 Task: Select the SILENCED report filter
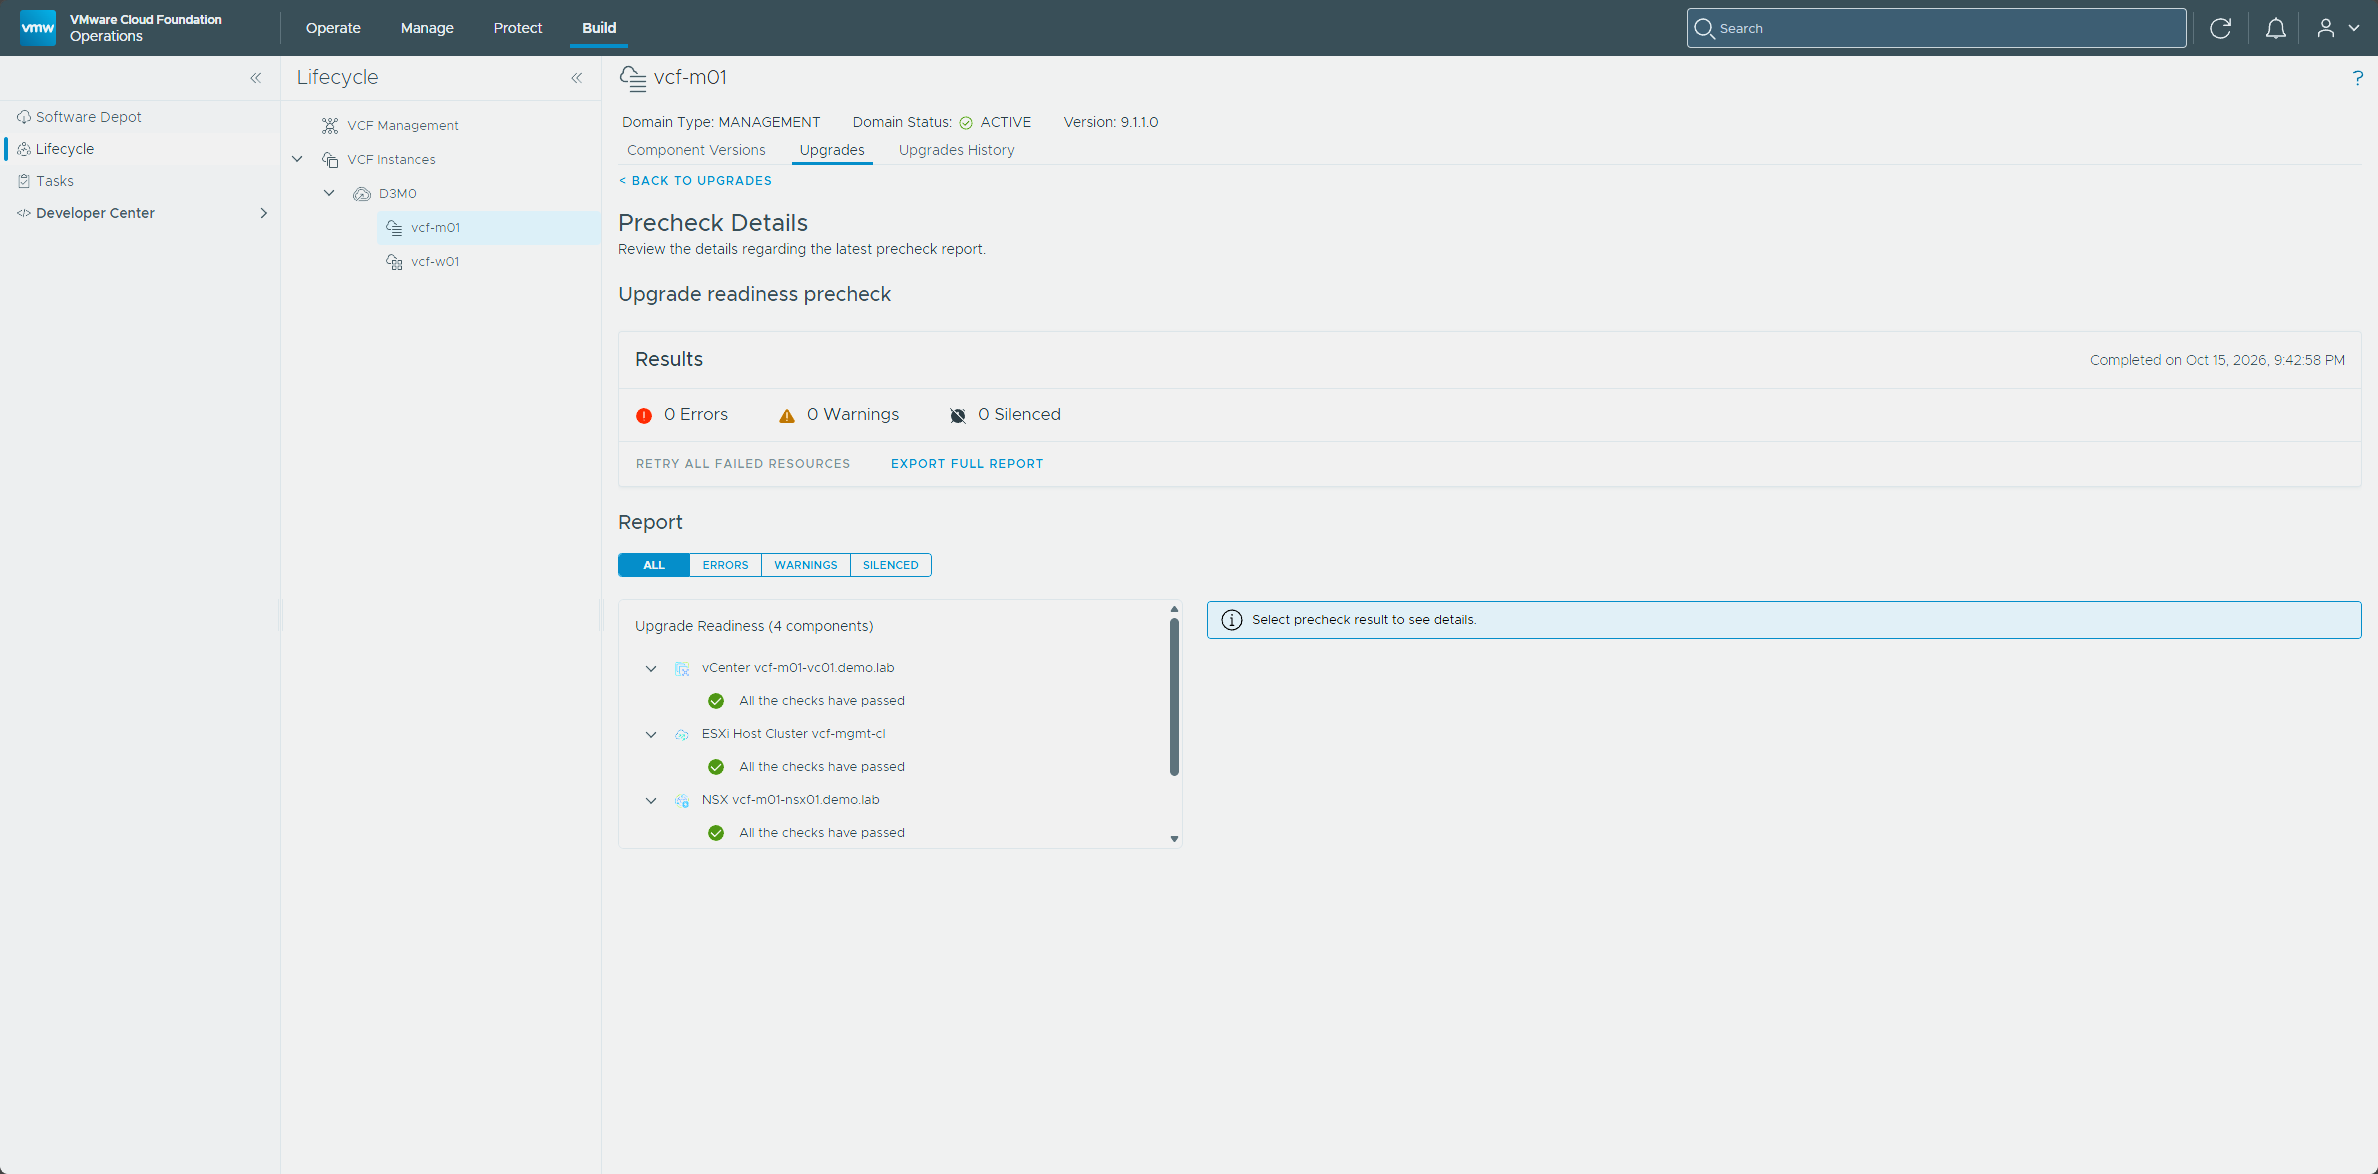pyautogui.click(x=891, y=565)
